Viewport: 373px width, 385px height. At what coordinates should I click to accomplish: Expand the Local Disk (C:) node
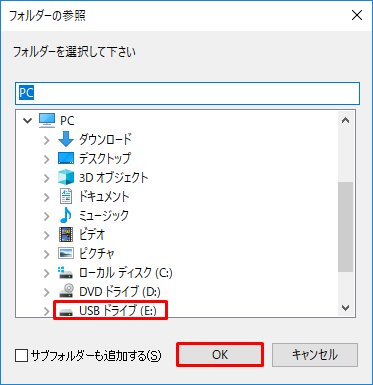tap(47, 274)
